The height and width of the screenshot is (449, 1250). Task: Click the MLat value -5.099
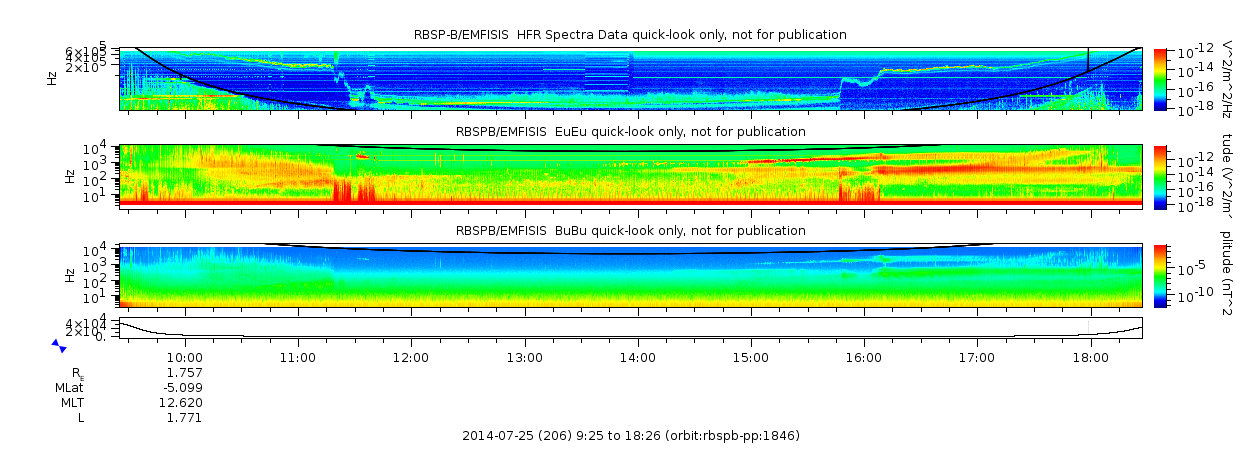[183, 387]
